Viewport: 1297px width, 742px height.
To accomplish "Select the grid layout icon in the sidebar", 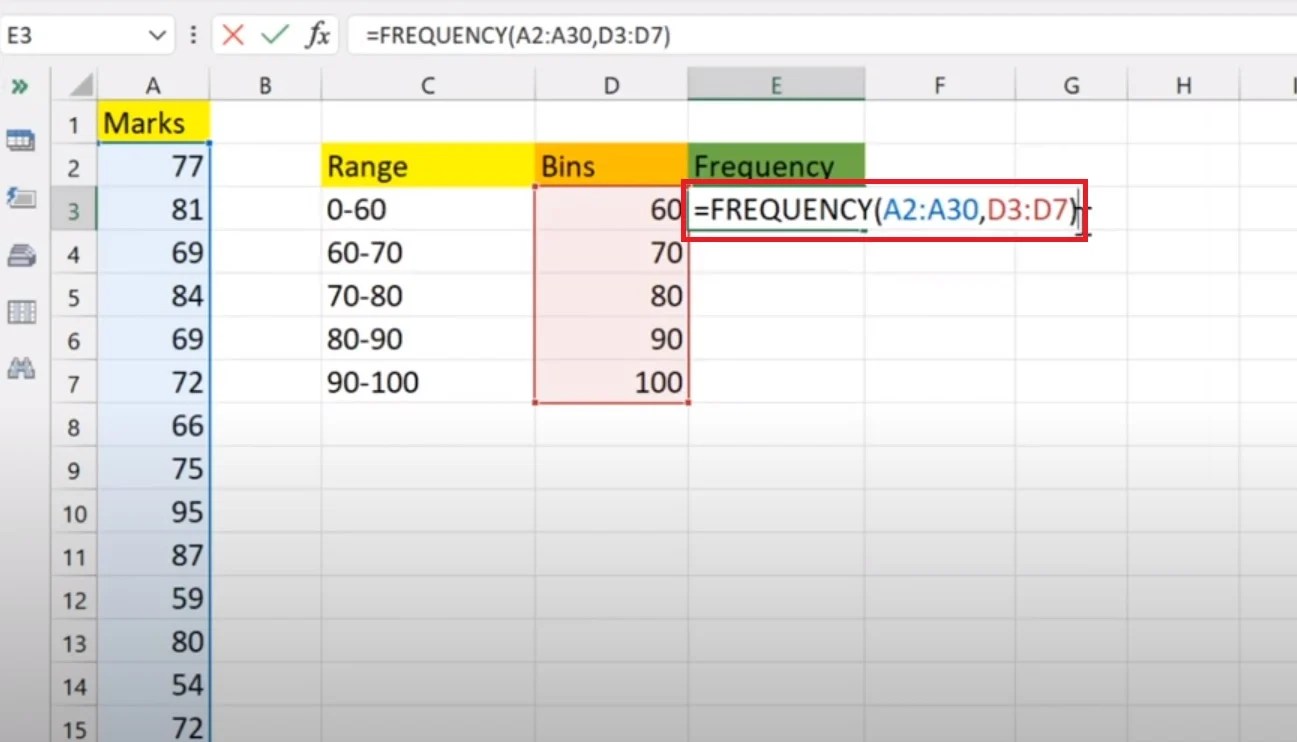I will tap(22, 312).
